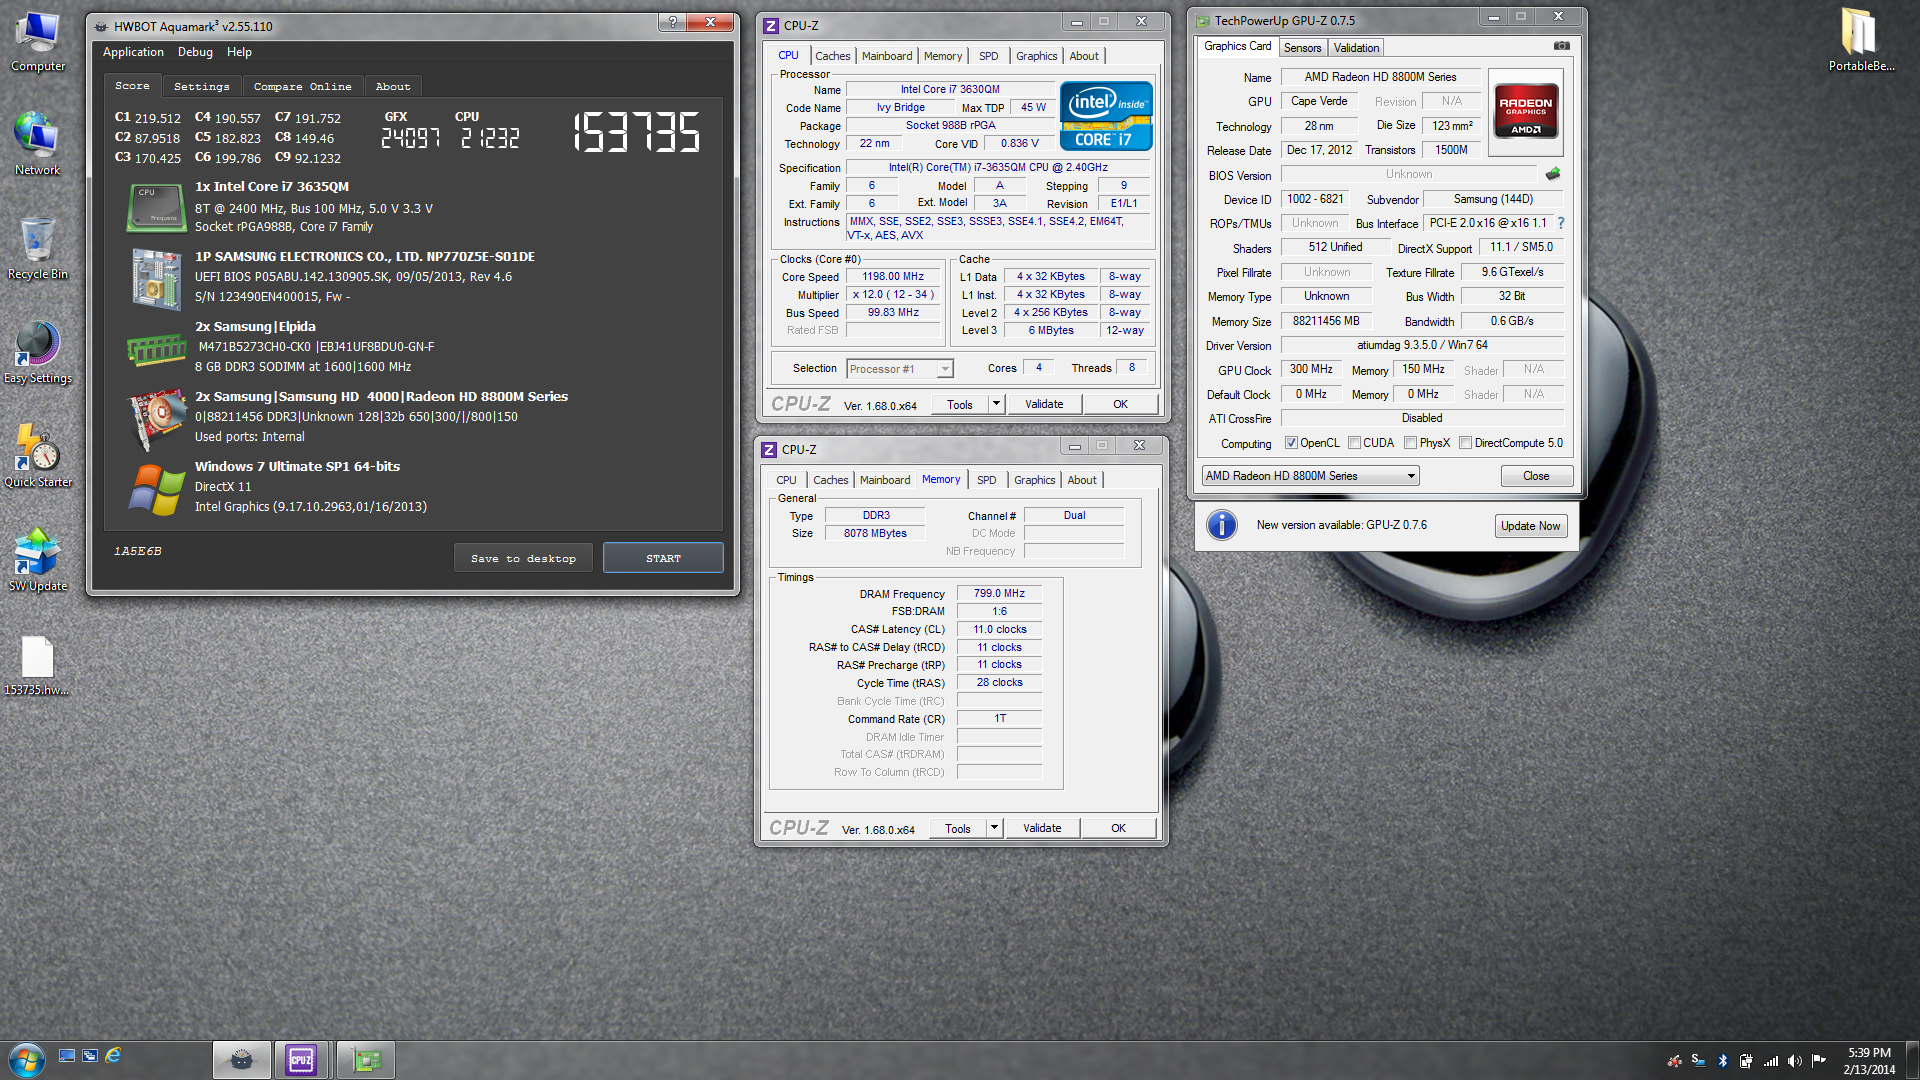Switch to Compare Online tab in Aquamark
Image resolution: width=1920 pixels, height=1080 pixels.
click(x=302, y=87)
